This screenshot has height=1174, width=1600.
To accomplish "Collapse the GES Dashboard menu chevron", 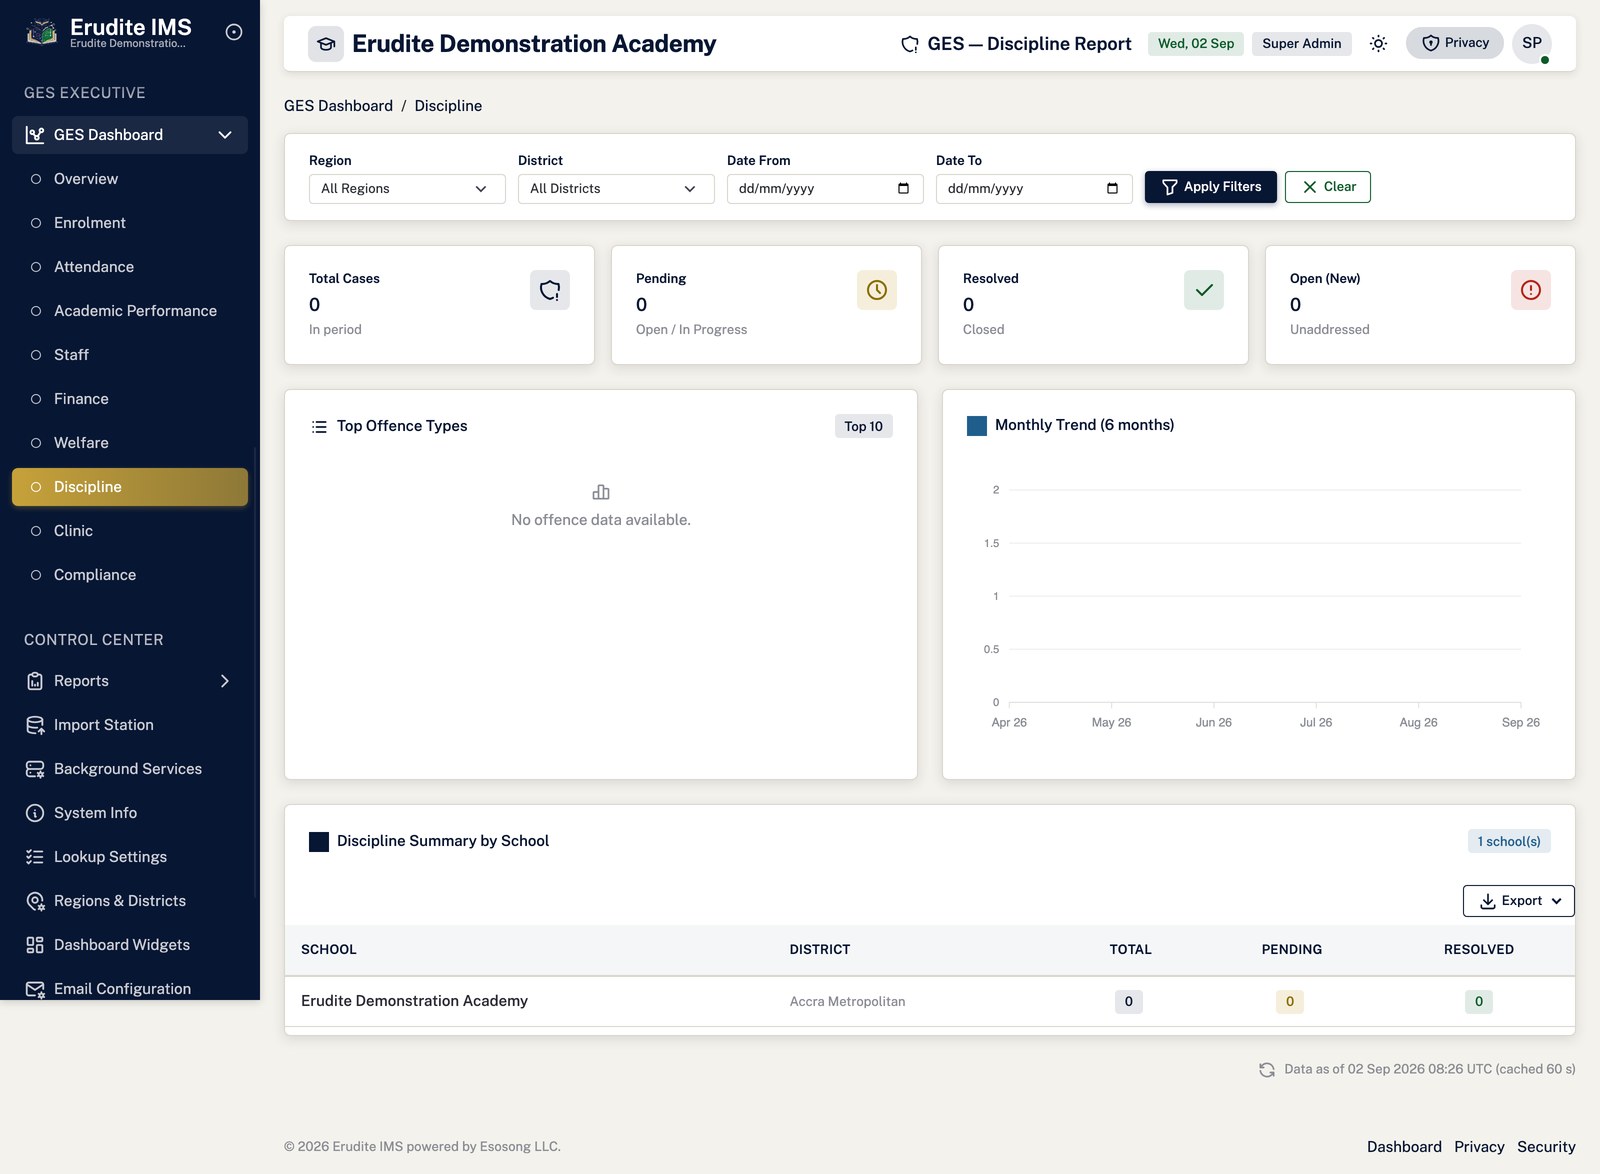I will tap(225, 135).
